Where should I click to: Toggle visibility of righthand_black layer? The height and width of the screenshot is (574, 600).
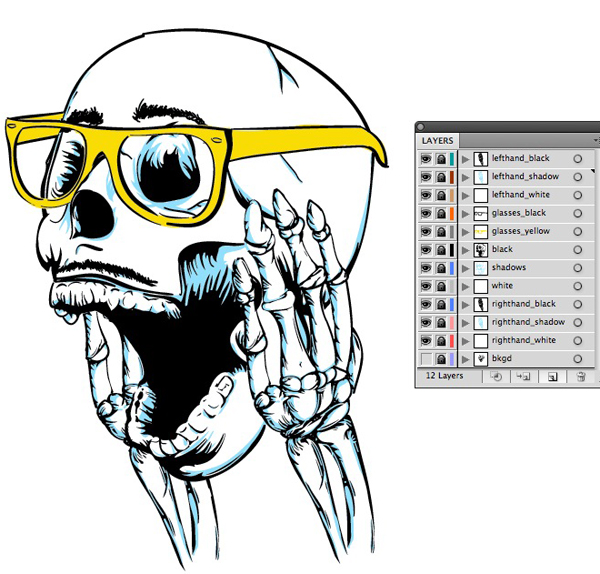pos(426,304)
